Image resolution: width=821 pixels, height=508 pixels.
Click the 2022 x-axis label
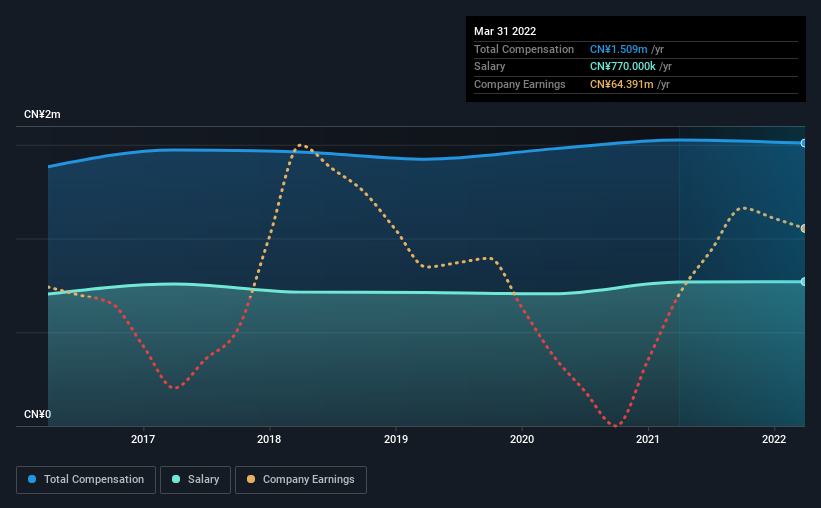774,439
